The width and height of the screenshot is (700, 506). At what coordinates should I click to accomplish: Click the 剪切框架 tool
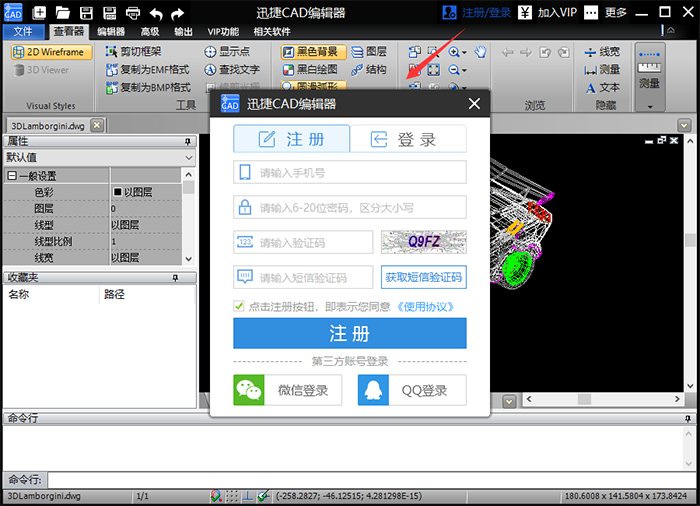pos(133,51)
